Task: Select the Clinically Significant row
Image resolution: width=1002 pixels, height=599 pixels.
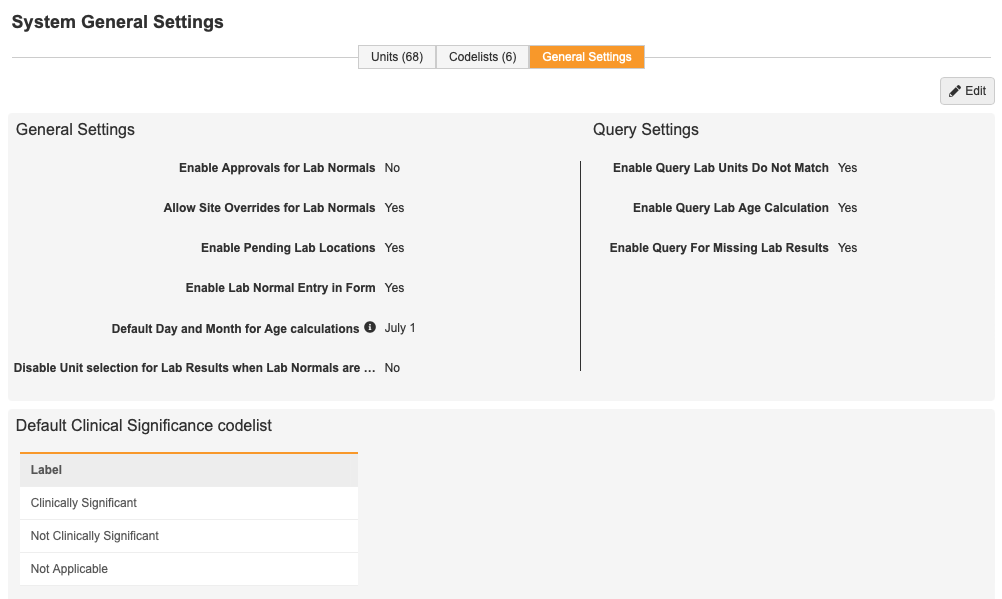Action: (x=84, y=503)
